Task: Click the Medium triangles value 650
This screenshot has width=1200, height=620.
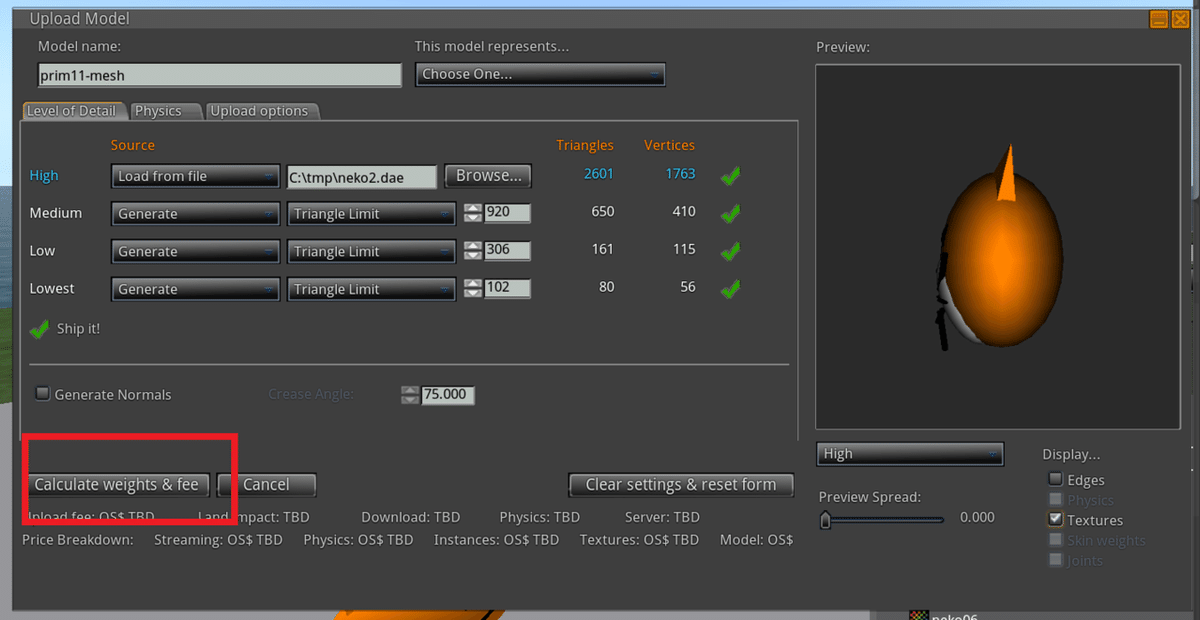Action: (602, 212)
